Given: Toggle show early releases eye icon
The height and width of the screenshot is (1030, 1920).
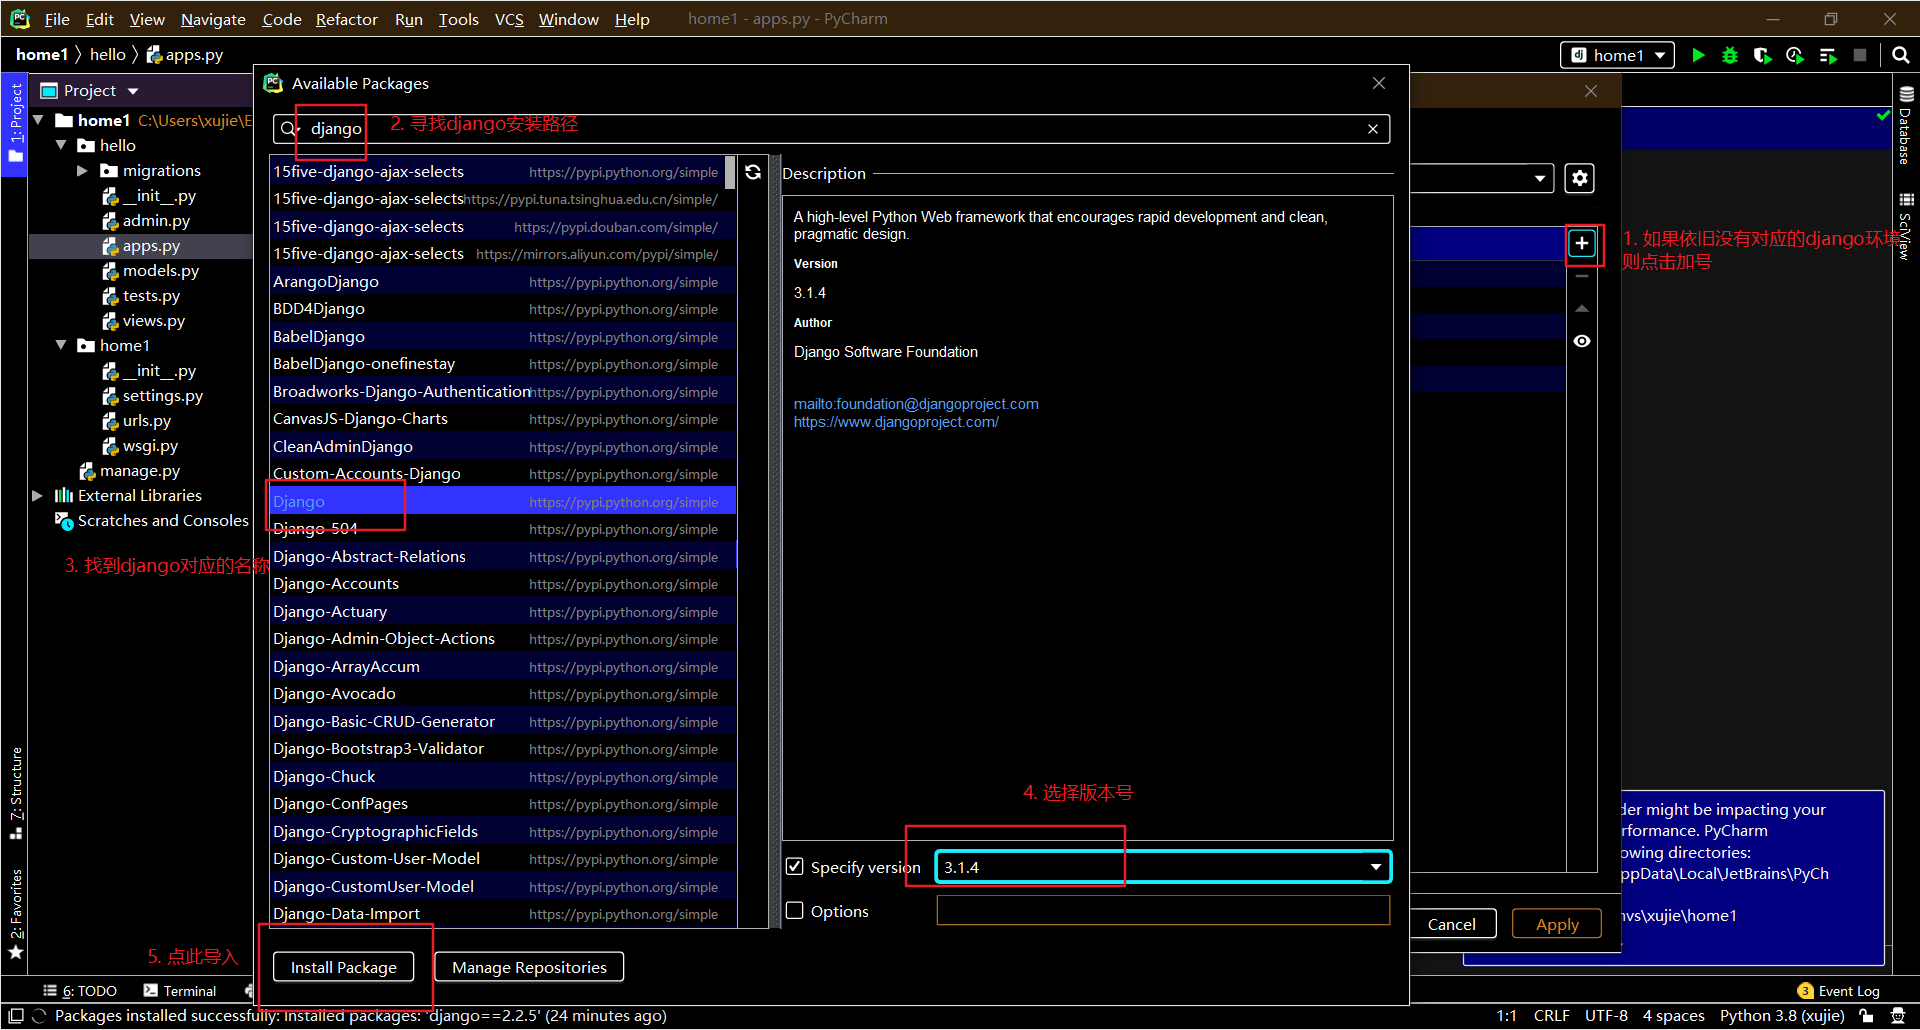Looking at the screenshot, I should pyautogui.click(x=1582, y=341).
